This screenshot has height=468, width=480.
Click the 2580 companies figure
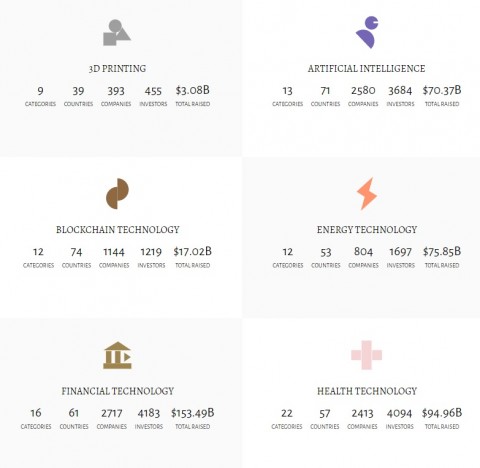click(363, 91)
